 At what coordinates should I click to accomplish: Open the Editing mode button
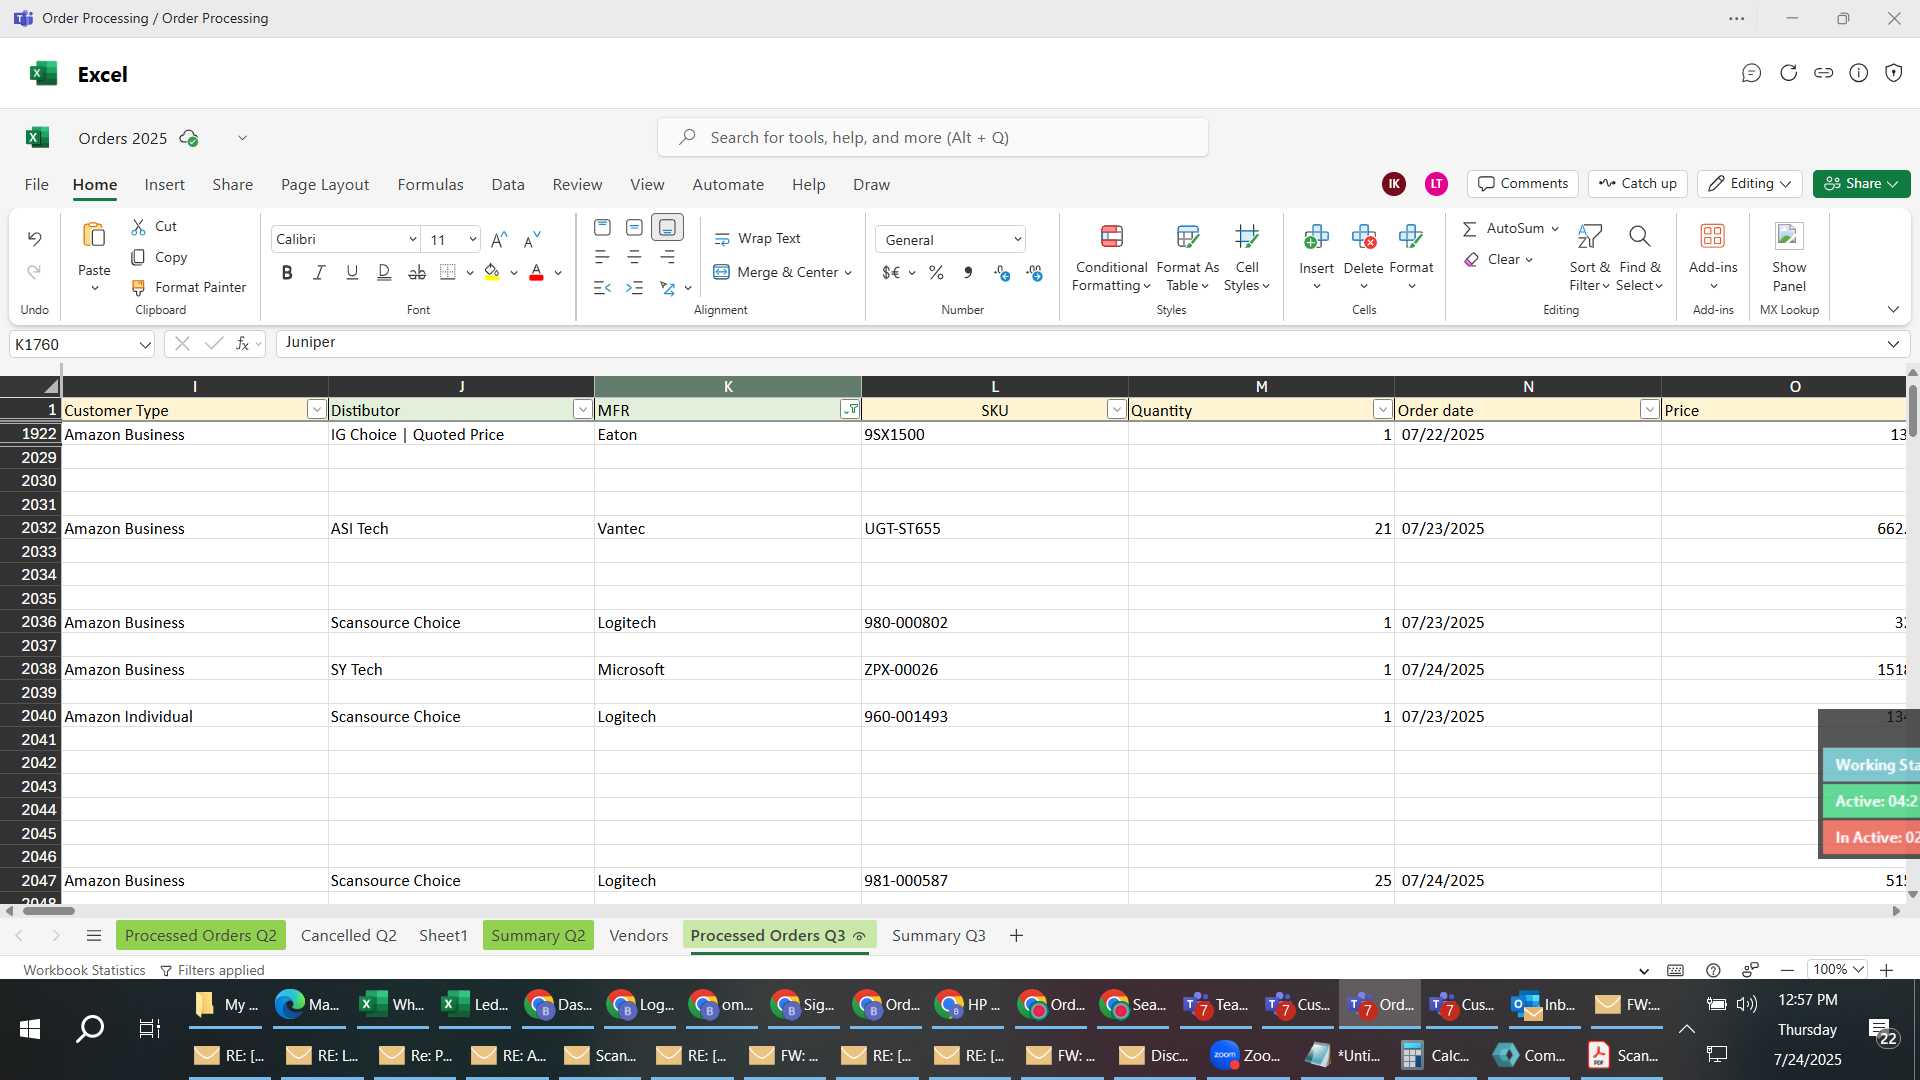tap(1749, 183)
